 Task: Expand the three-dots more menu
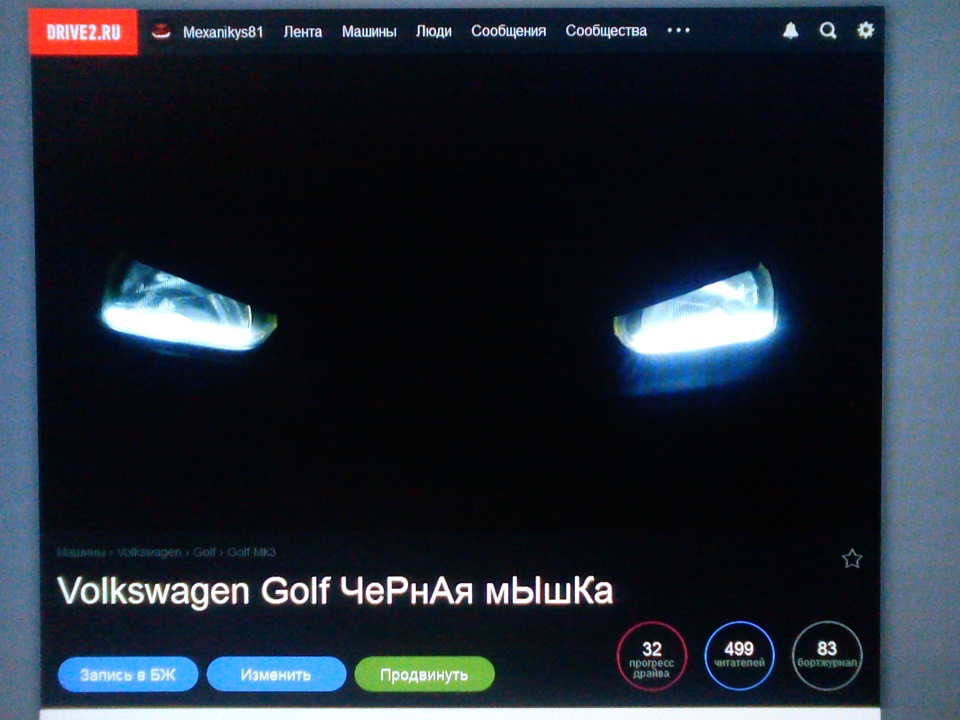[678, 30]
